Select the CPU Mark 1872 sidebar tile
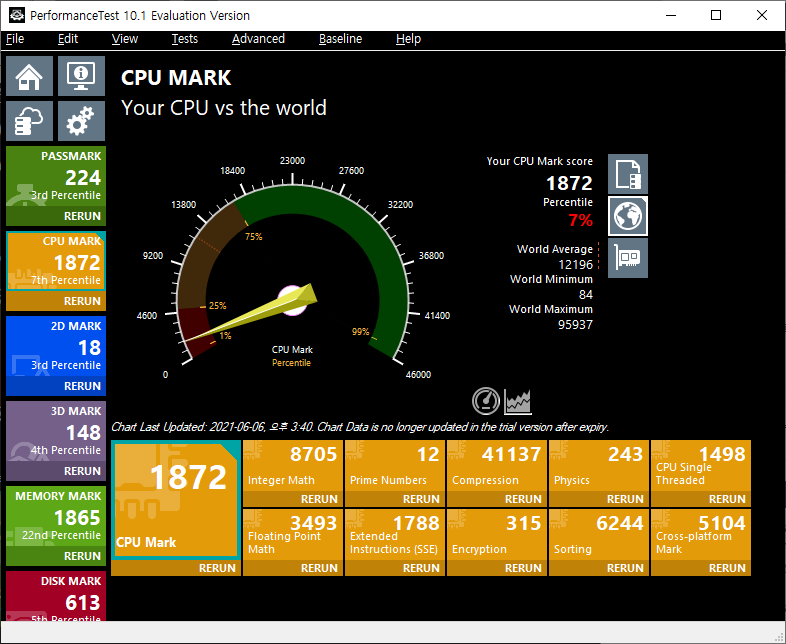This screenshot has height=644, width=786. pos(56,261)
